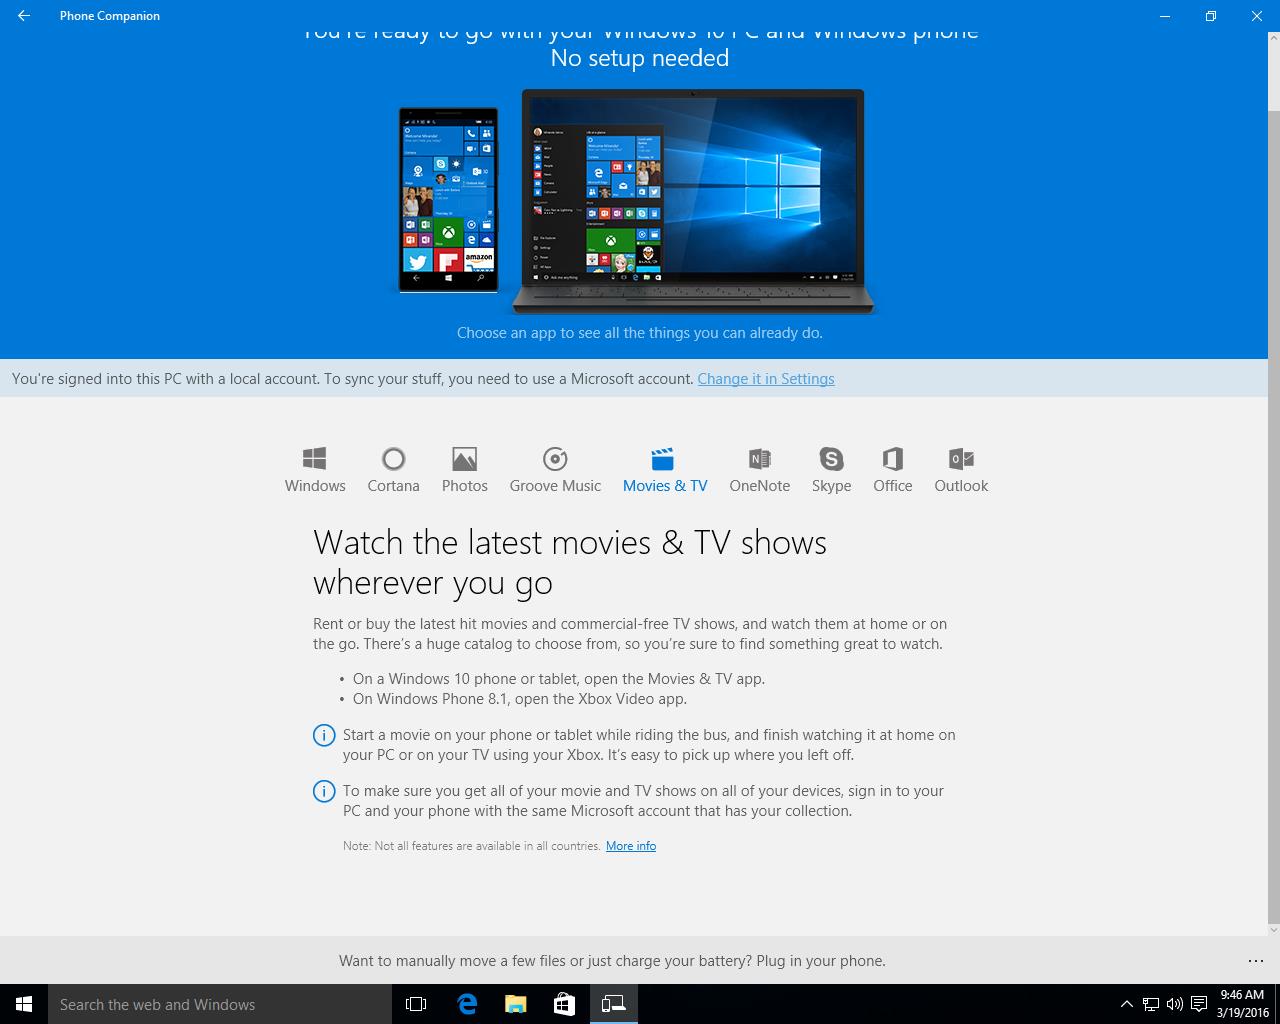Choose the Cortana circle icon
Viewport: 1280px width, 1024px height.
coord(393,459)
